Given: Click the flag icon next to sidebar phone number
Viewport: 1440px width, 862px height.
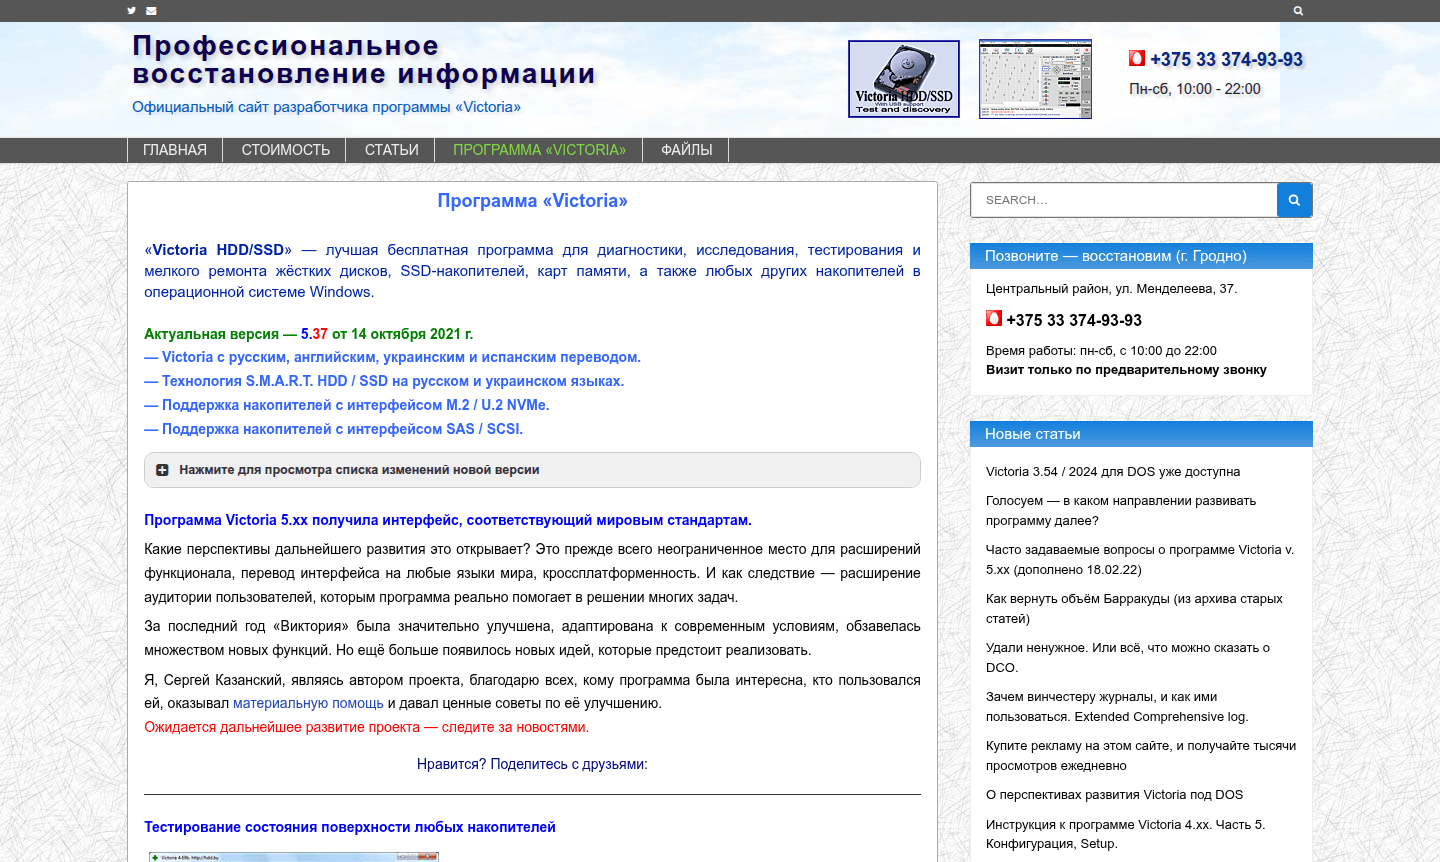Looking at the screenshot, I should click(x=994, y=317).
